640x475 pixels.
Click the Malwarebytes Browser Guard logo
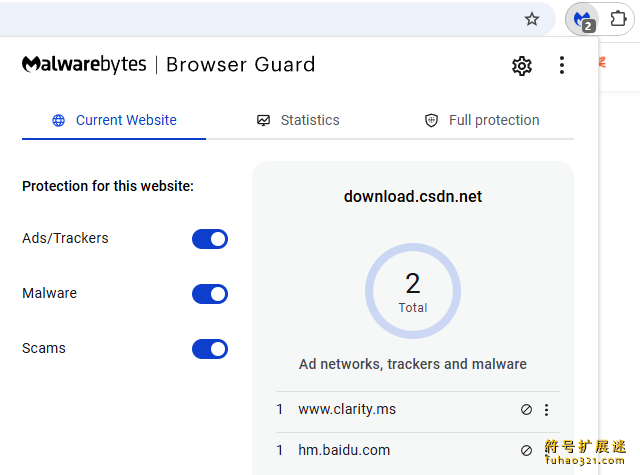pos(168,65)
